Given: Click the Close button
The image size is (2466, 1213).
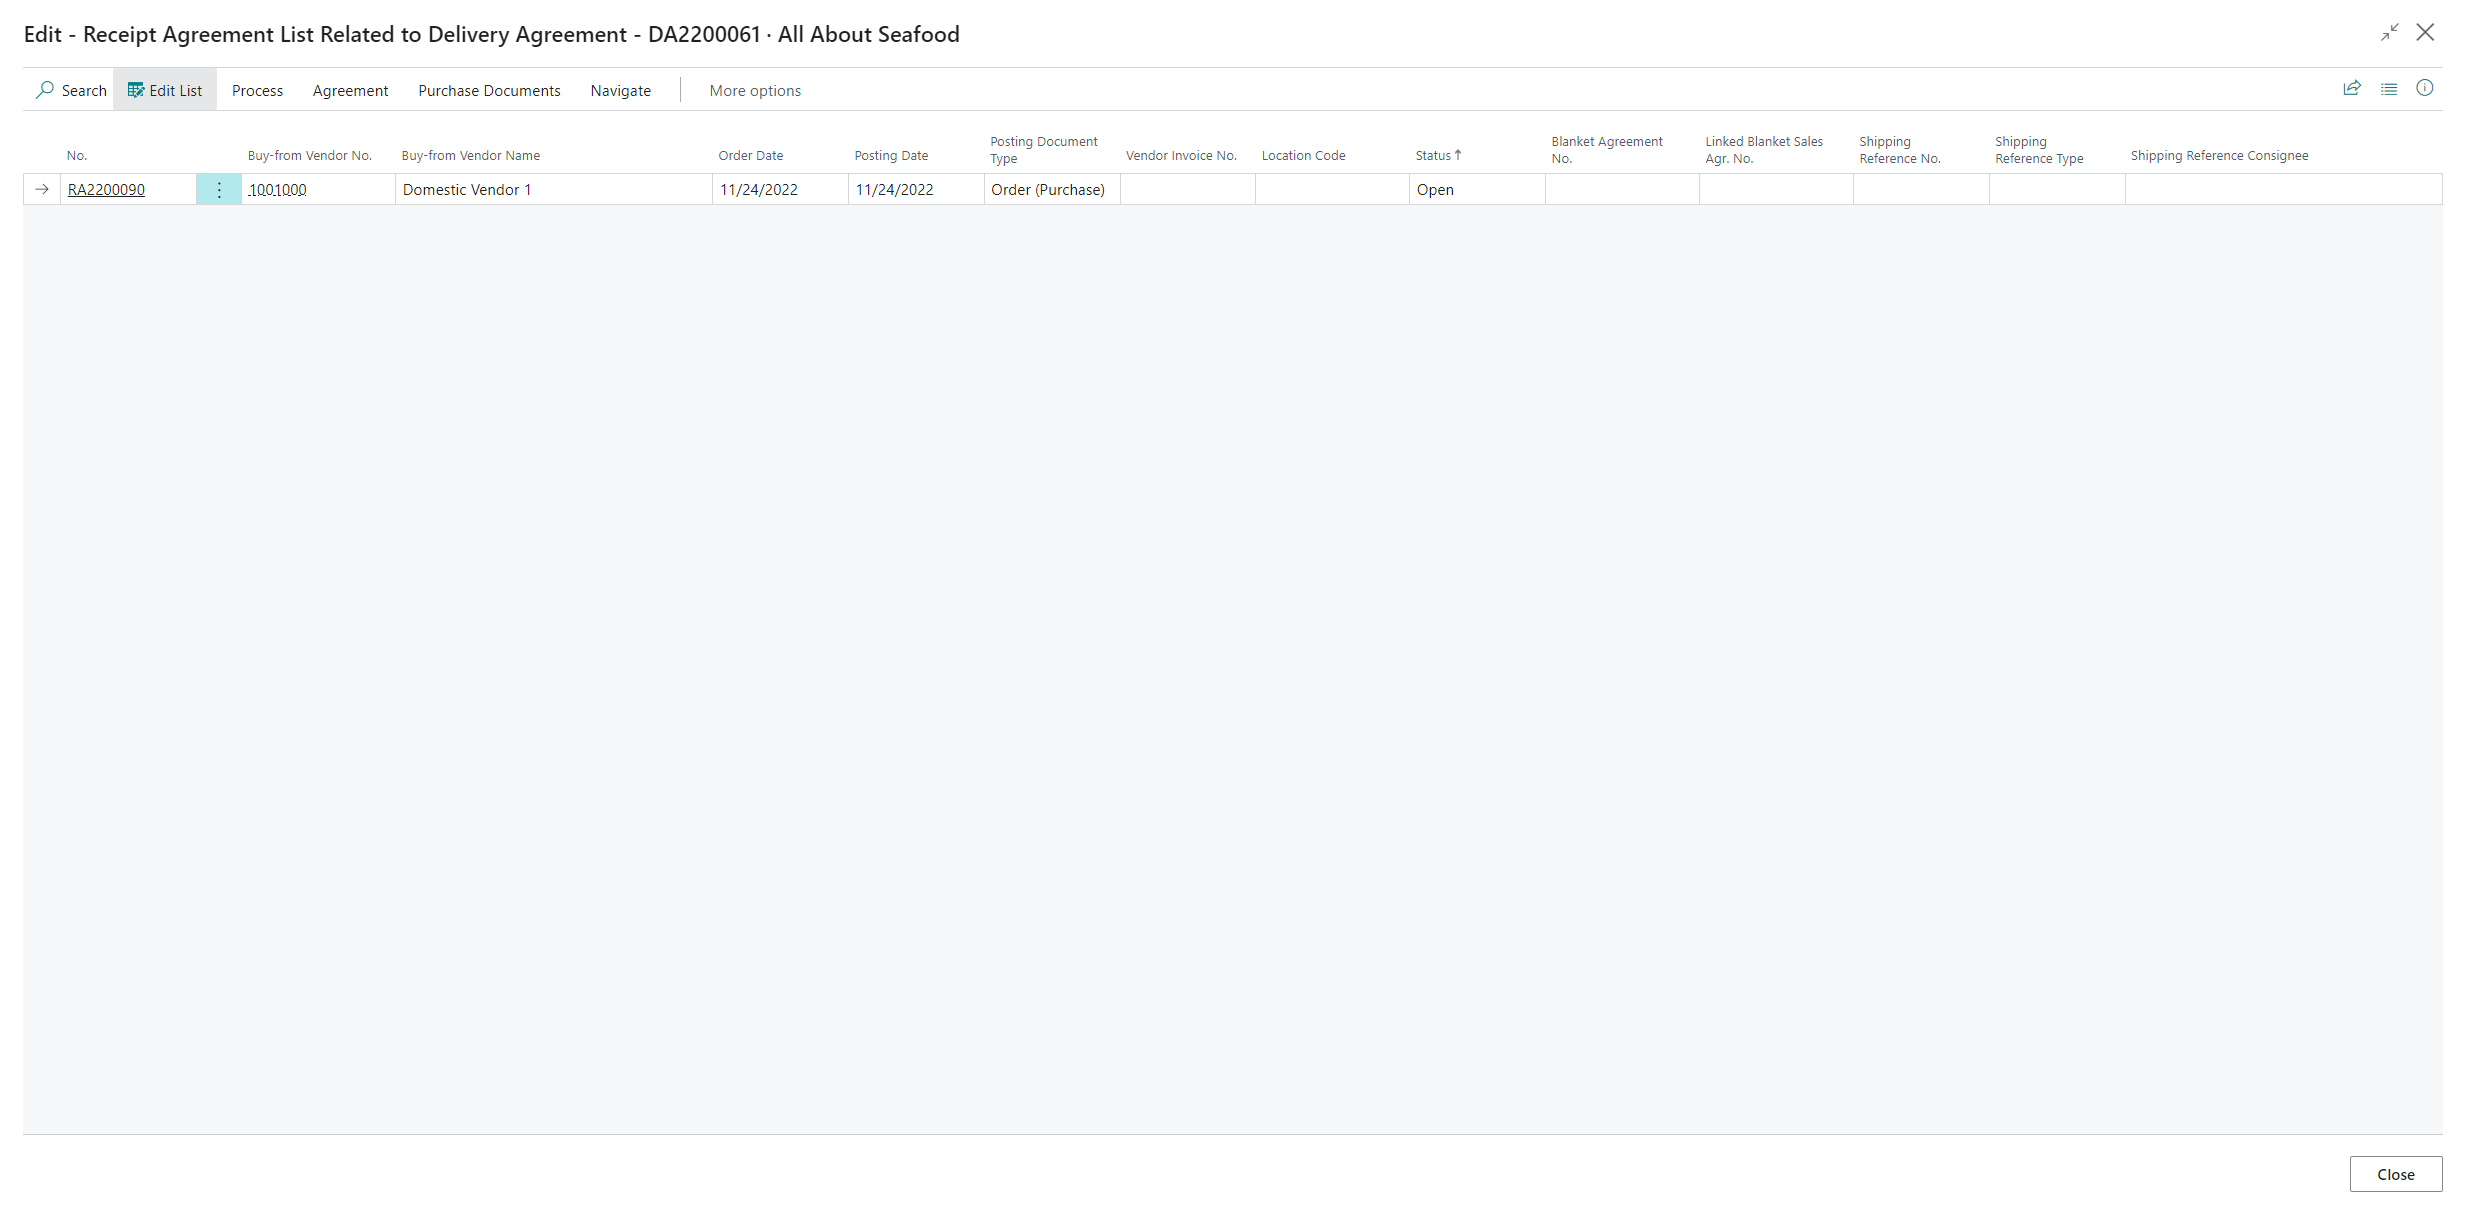Looking at the screenshot, I should coord(2396,1174).
